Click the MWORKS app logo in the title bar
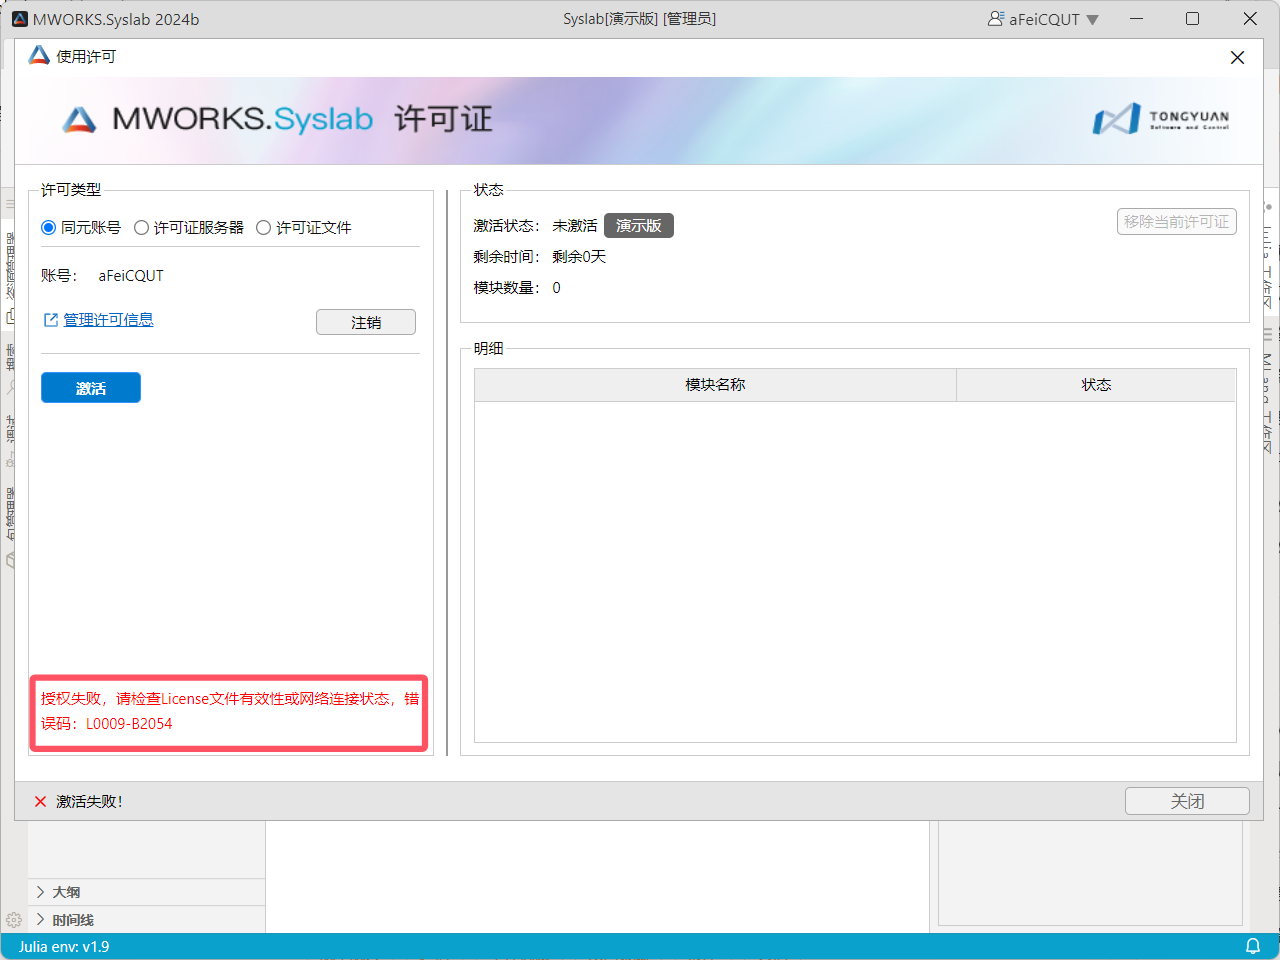1280x960 pixels. point(20,19)
